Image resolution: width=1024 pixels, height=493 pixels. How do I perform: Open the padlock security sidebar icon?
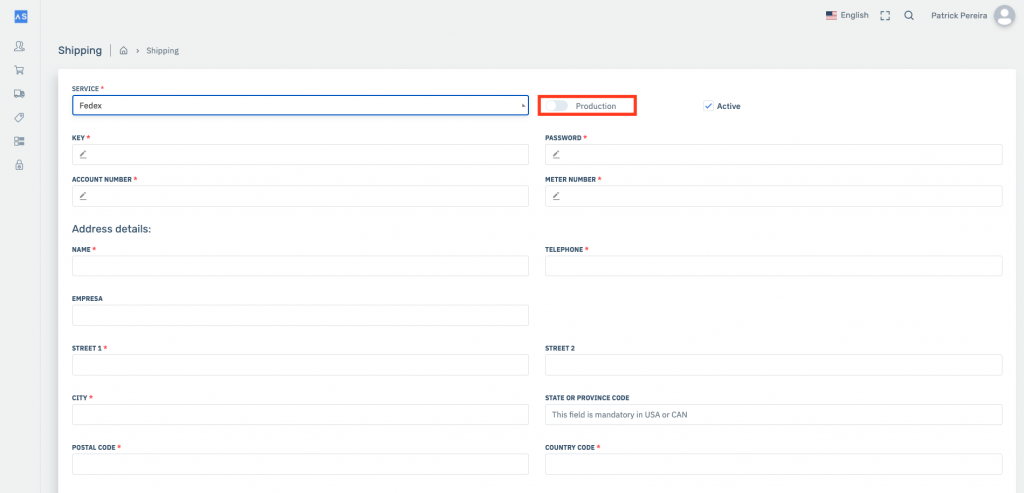coord(19,165)
